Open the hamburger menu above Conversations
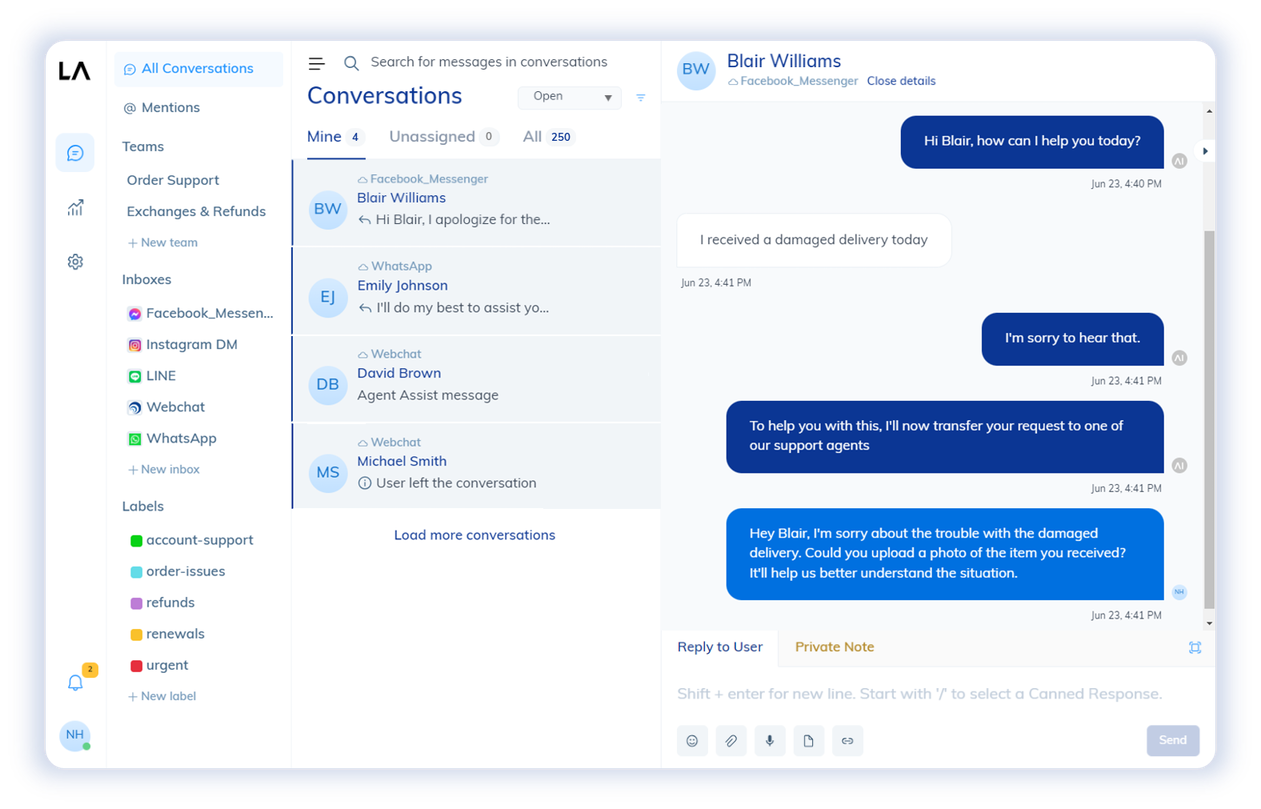The image size is (1261, 809). pyautogui.click(x=316, y=62)
